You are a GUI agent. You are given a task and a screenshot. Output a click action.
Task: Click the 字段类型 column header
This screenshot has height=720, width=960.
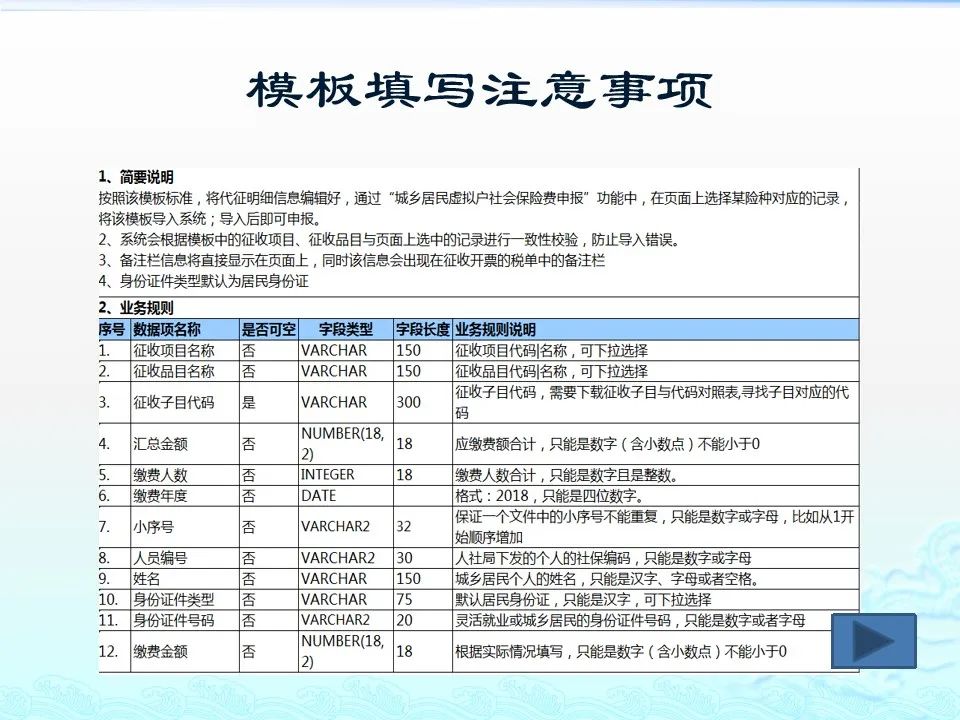[x=345, y=329]
